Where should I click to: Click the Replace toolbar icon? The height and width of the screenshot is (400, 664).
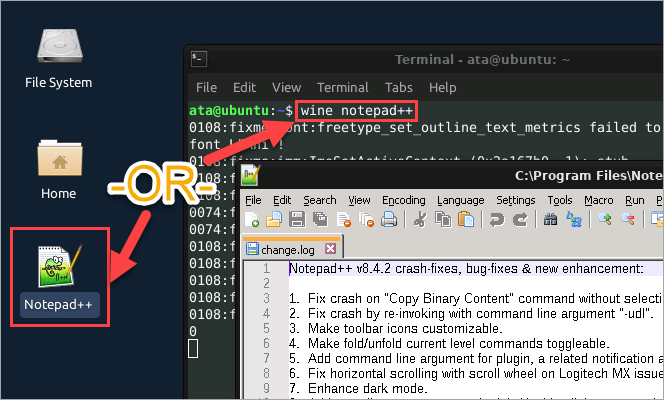[574, 220]
